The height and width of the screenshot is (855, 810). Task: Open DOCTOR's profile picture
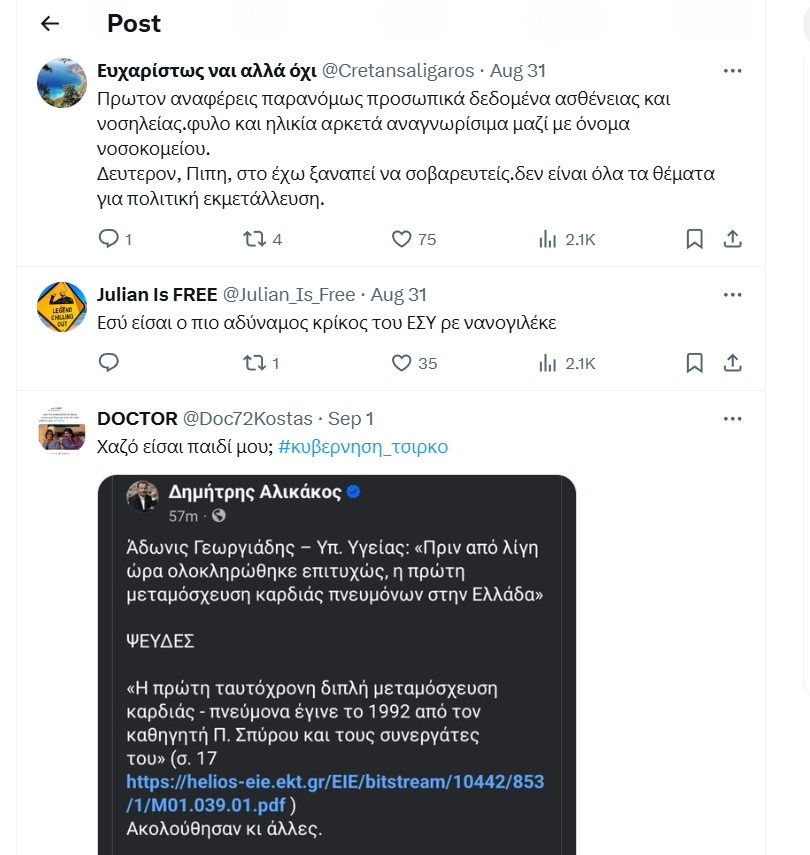(x=62, y=431)
